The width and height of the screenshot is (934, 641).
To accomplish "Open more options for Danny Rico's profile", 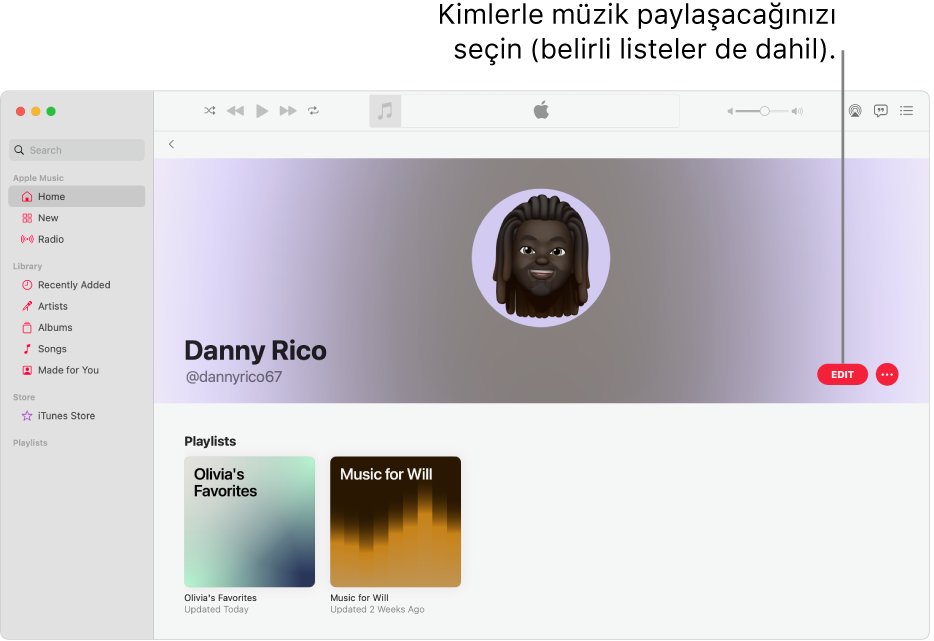I will coord(887,374).
